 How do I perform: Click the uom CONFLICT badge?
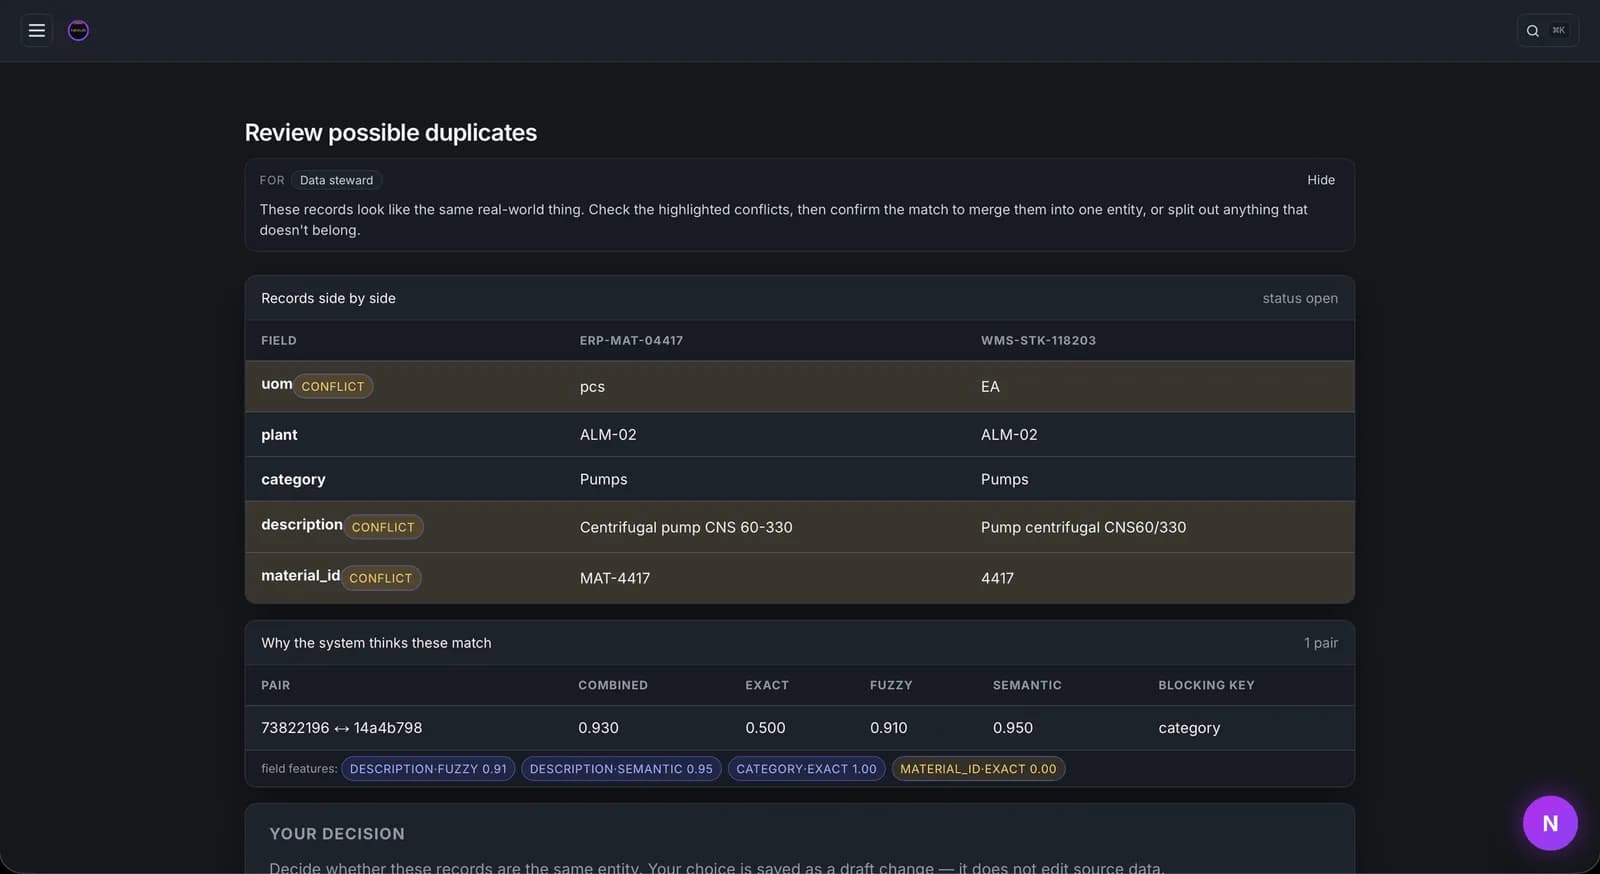[333, 386]
